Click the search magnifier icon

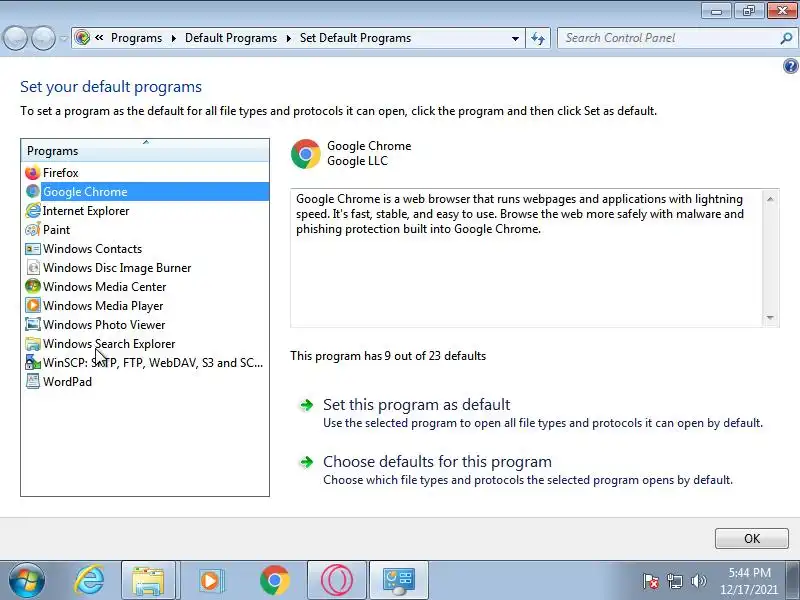pyautogui.click(x=786, y=38)
